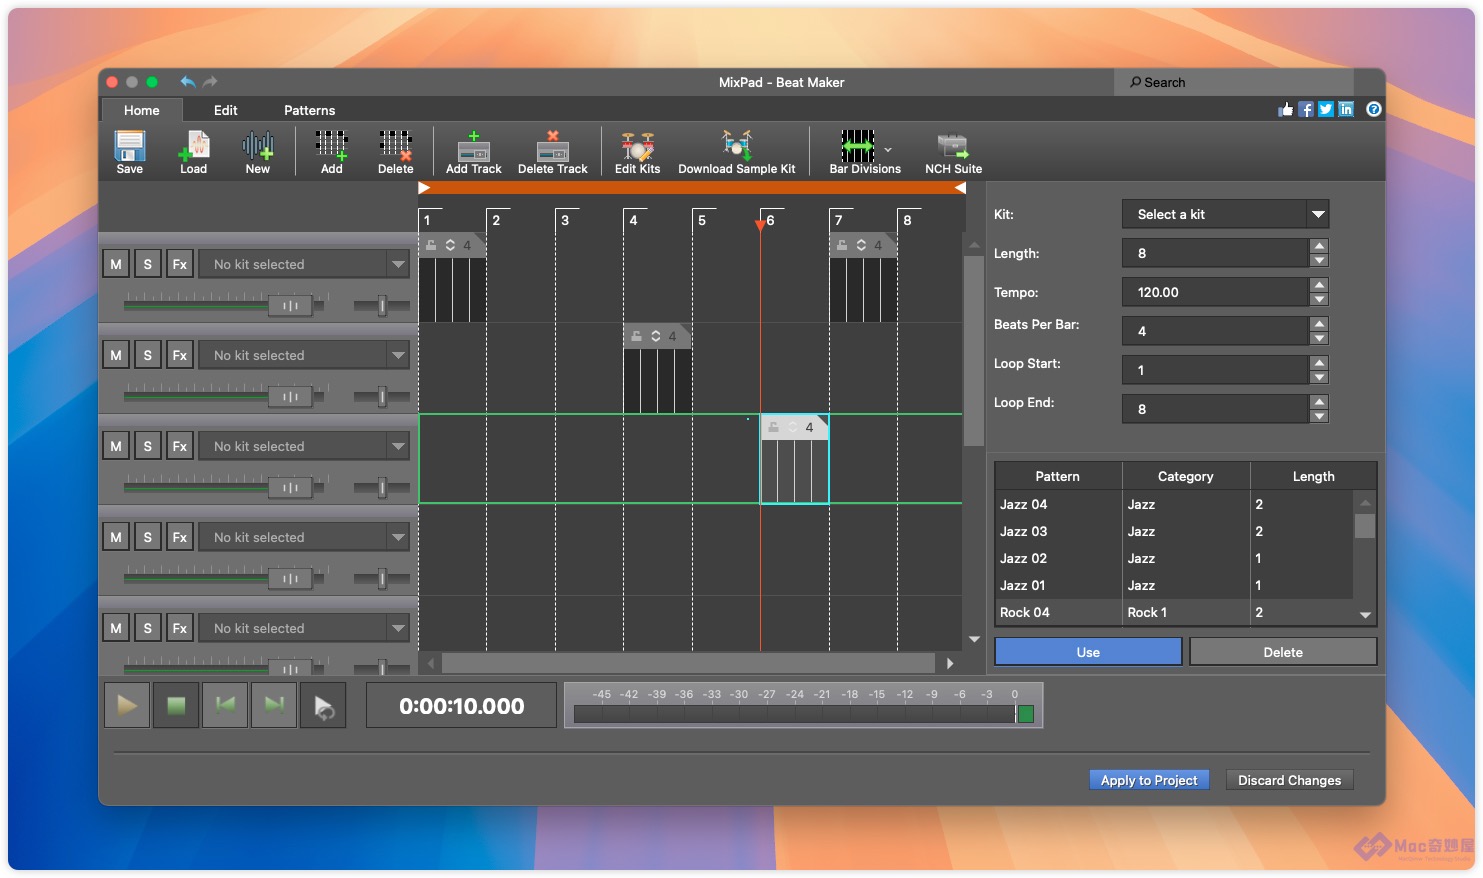Switch to the Home tab
Image resolution: width=1483 pixels, height=878 pixels.
click(x=142, y=110)
